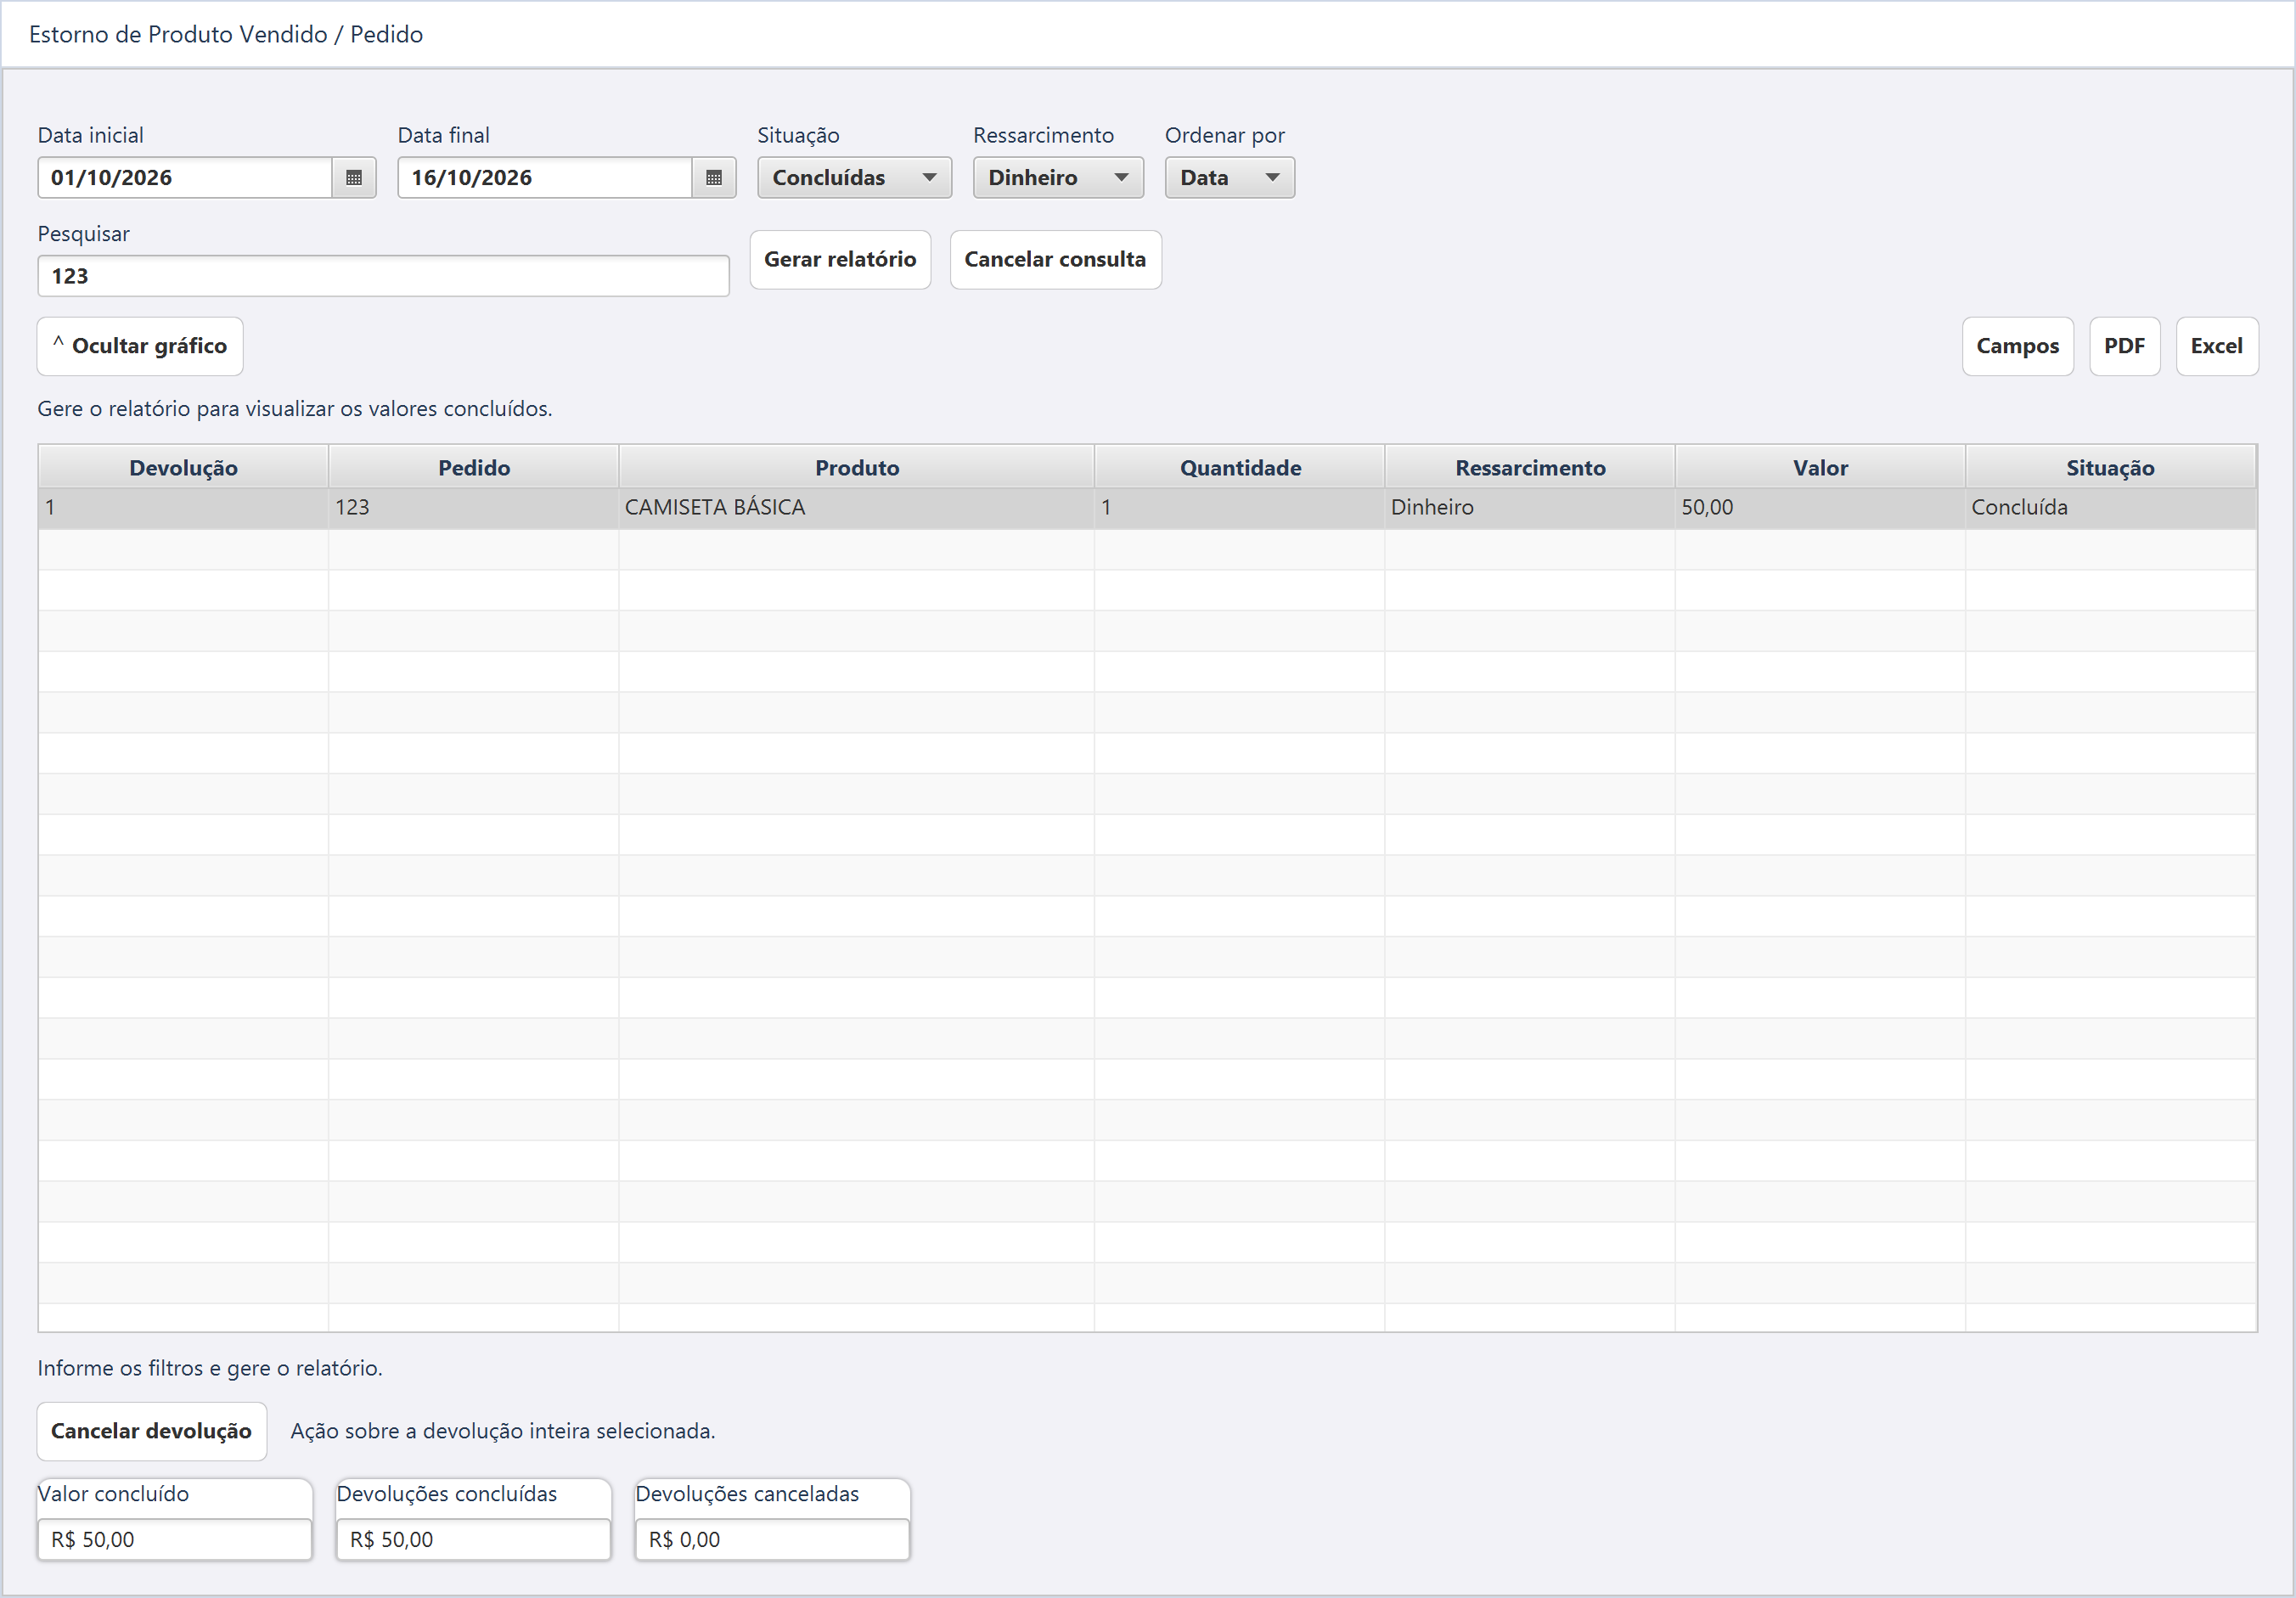Viewport: 2296px width, 1598px height.
Task: Click the Valor concluído total field
Action: (175, 1539)
